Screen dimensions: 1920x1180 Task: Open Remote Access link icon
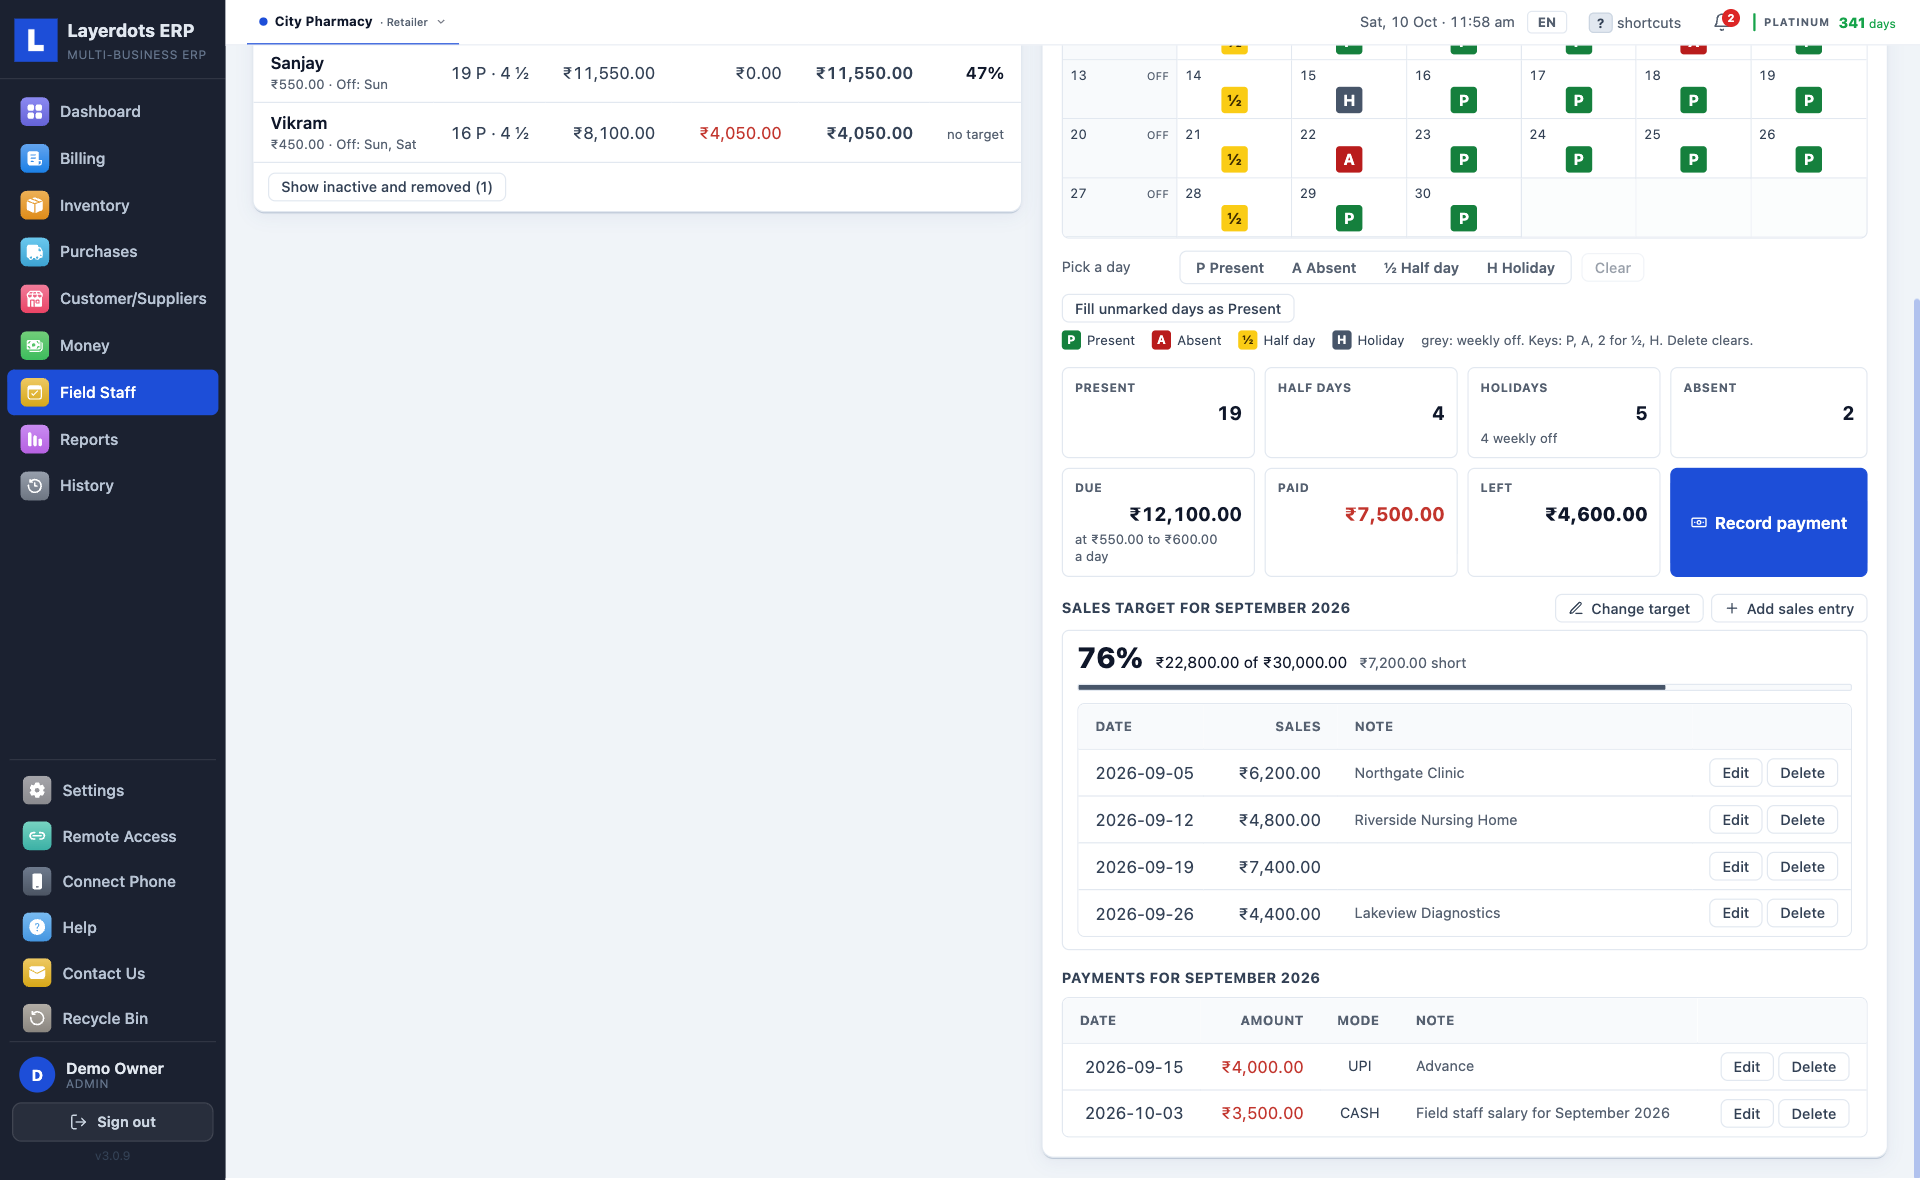tap(37, 836)
